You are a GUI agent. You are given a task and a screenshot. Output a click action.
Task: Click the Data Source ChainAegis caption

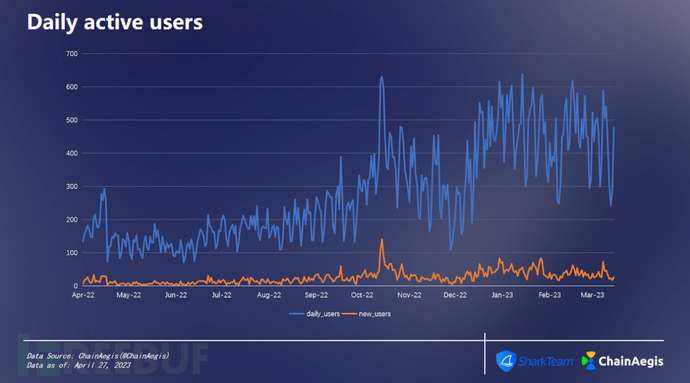(x=98, y=356)
